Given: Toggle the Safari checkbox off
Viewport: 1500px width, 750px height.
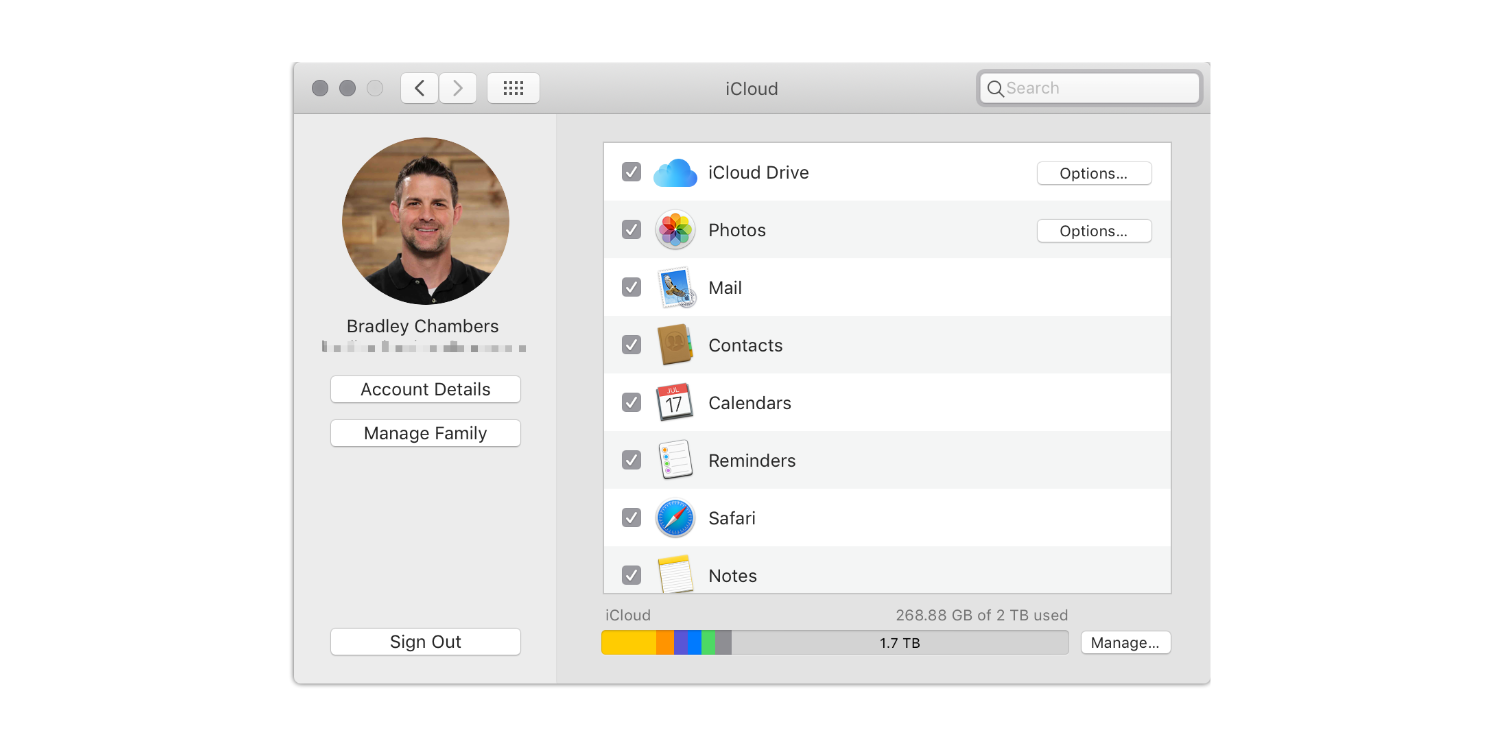Looking at the screenshot, I should (x=631, y=517).
